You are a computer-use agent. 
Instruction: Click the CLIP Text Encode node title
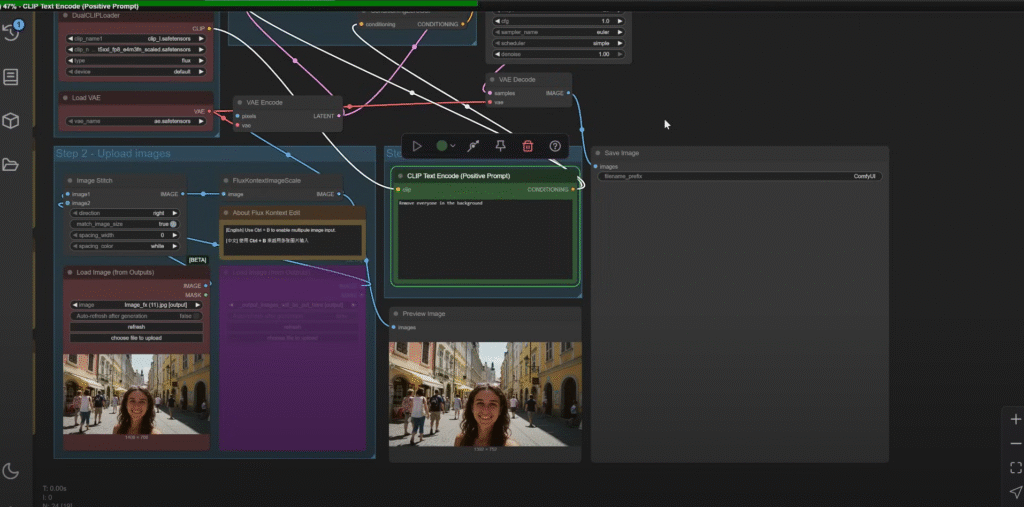(458, 176)
